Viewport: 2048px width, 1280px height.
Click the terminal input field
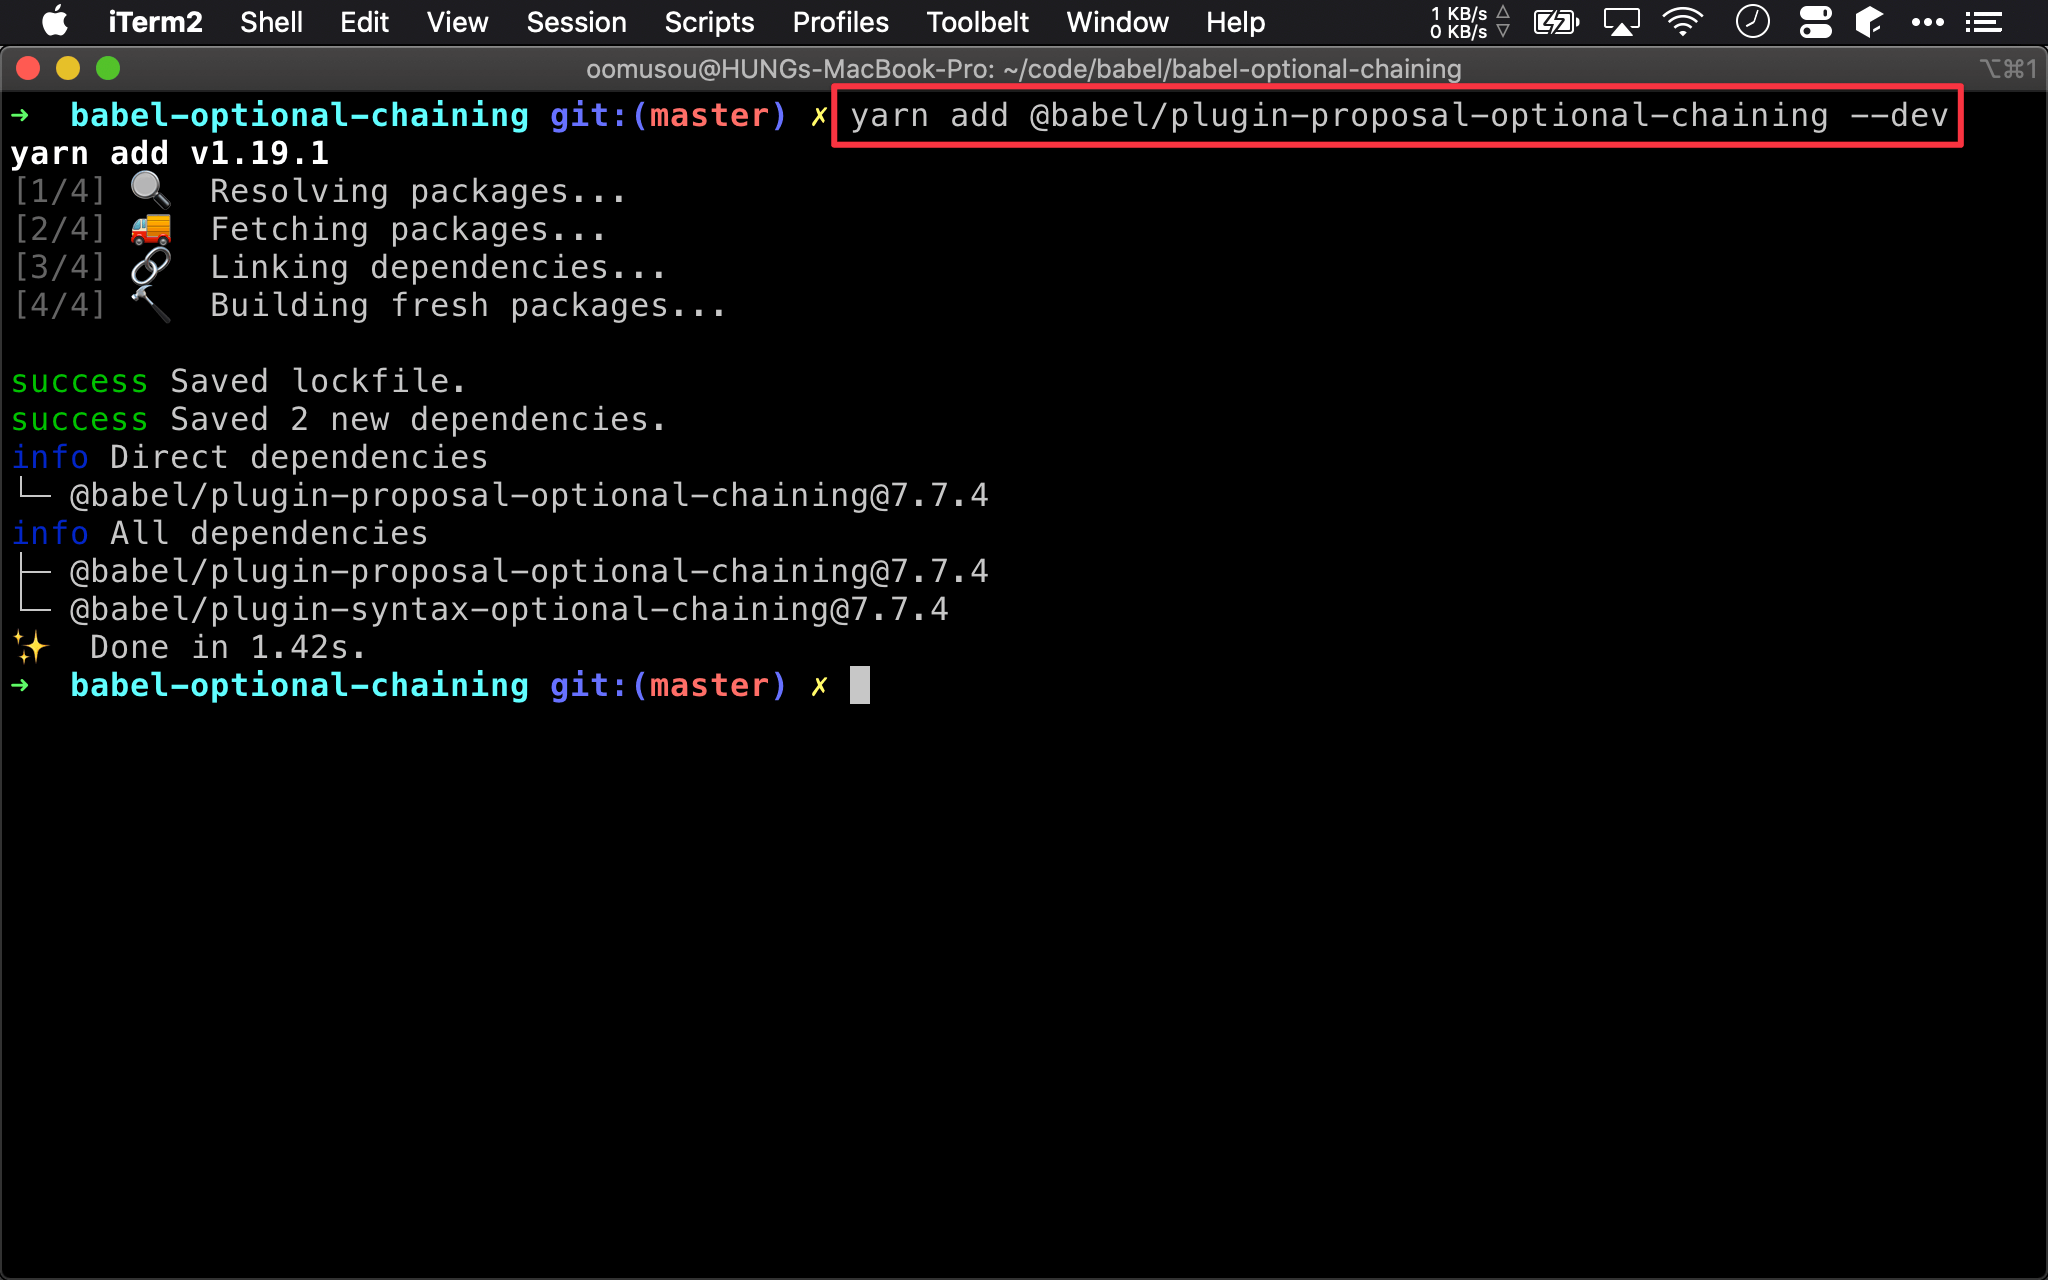pos(860,686)
